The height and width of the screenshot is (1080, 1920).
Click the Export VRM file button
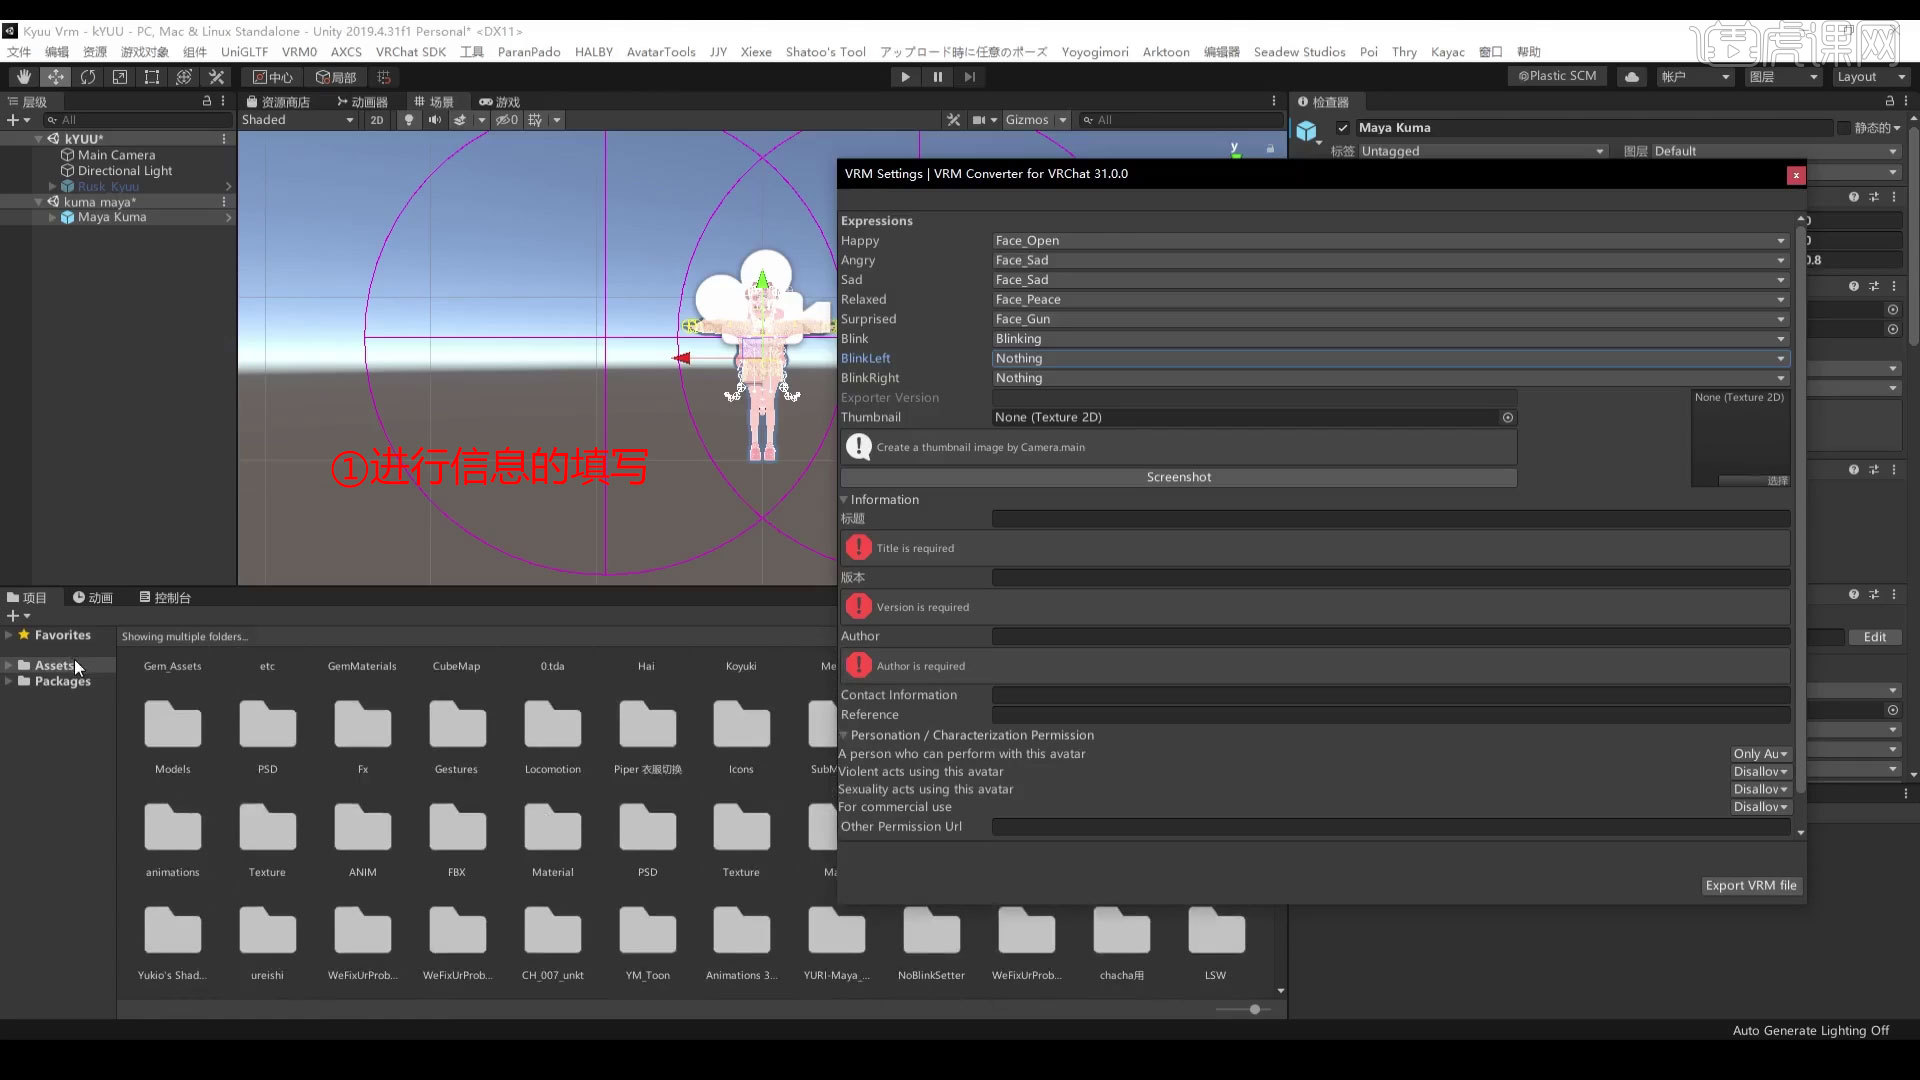pyautogui.click(x=1750, y=885)
